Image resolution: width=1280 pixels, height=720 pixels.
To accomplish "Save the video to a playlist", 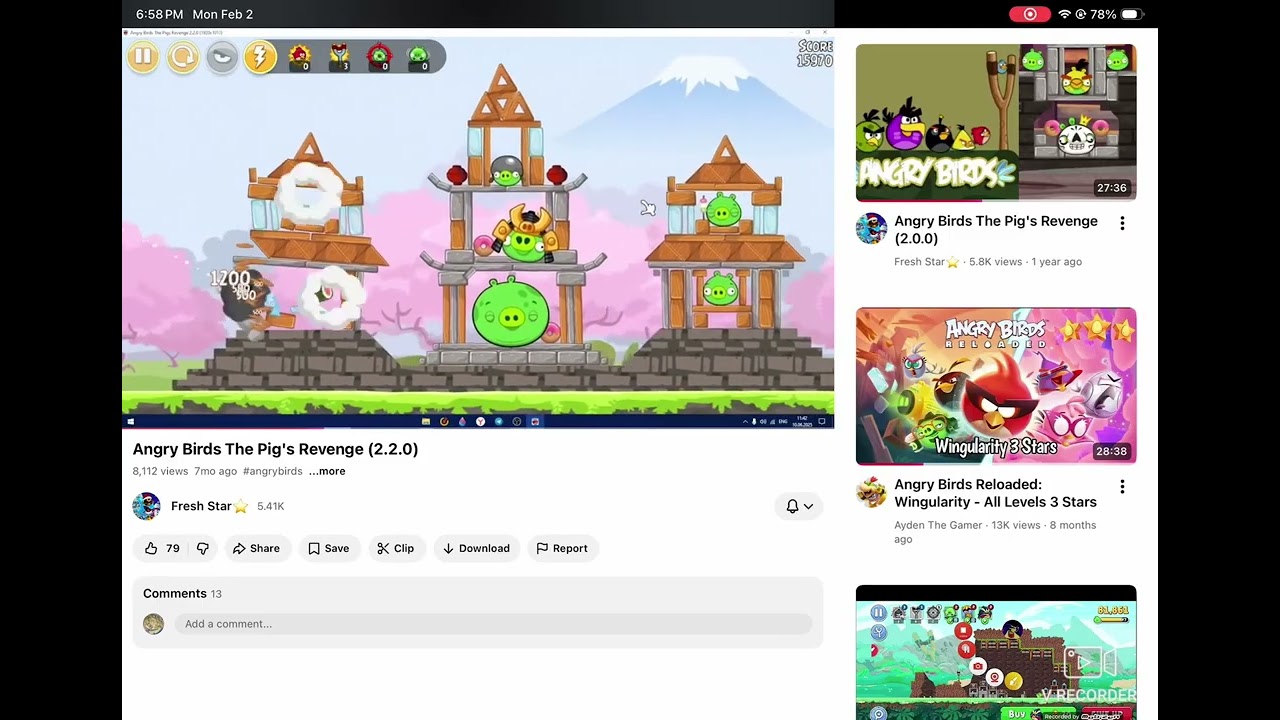I will pyautogui.click(x=329, y=548).
